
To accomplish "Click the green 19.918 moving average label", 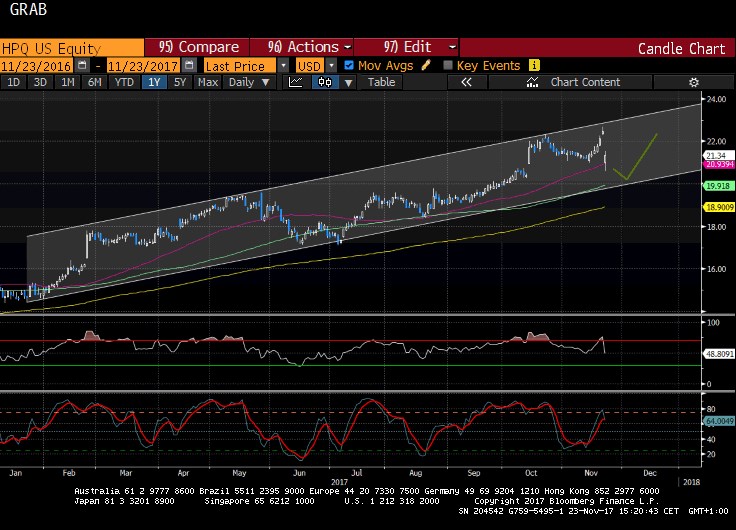I will (x=718, y=186).
